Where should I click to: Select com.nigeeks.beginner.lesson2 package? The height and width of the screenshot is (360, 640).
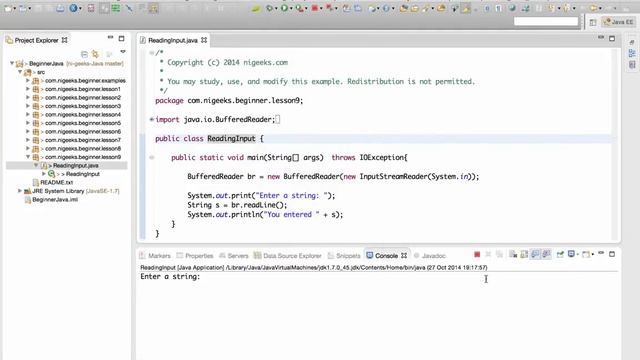(x=83, y=98)
